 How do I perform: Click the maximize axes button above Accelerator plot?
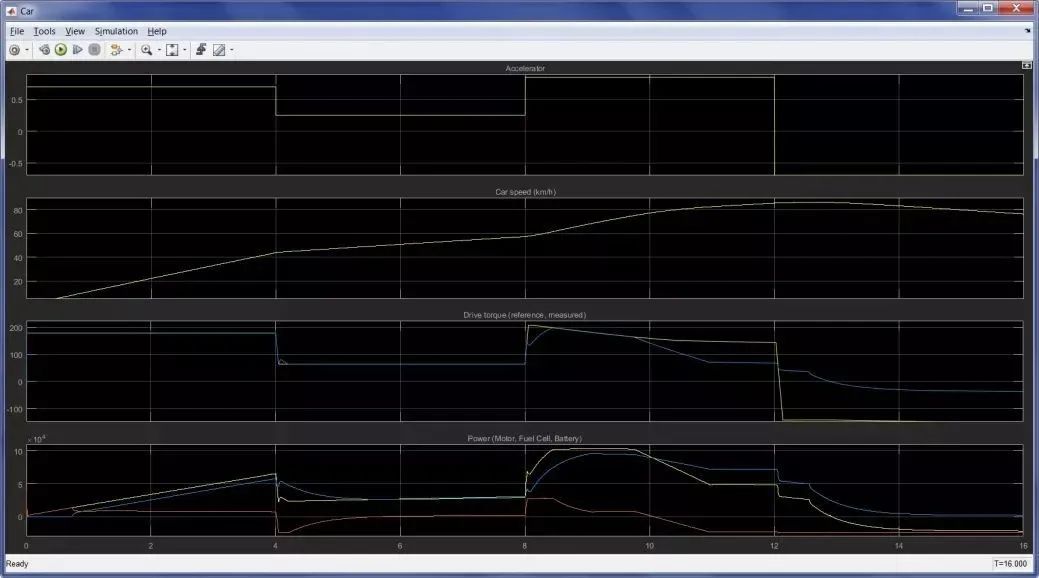(1026, 65)
